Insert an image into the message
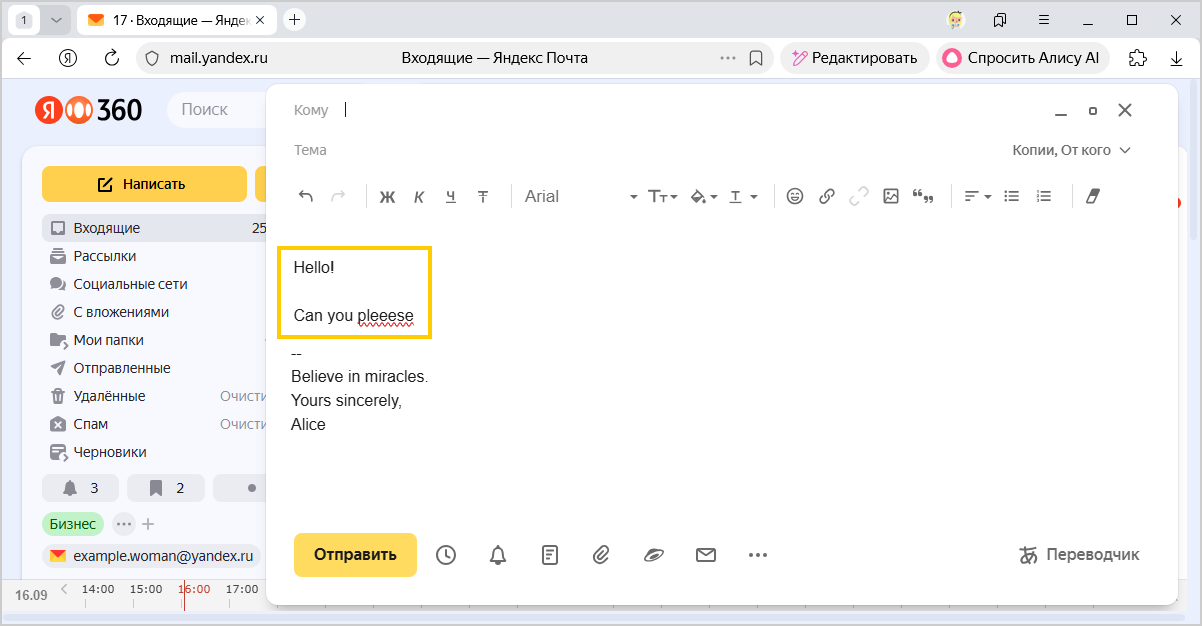 pyautogui.click(x=891, y=197)
